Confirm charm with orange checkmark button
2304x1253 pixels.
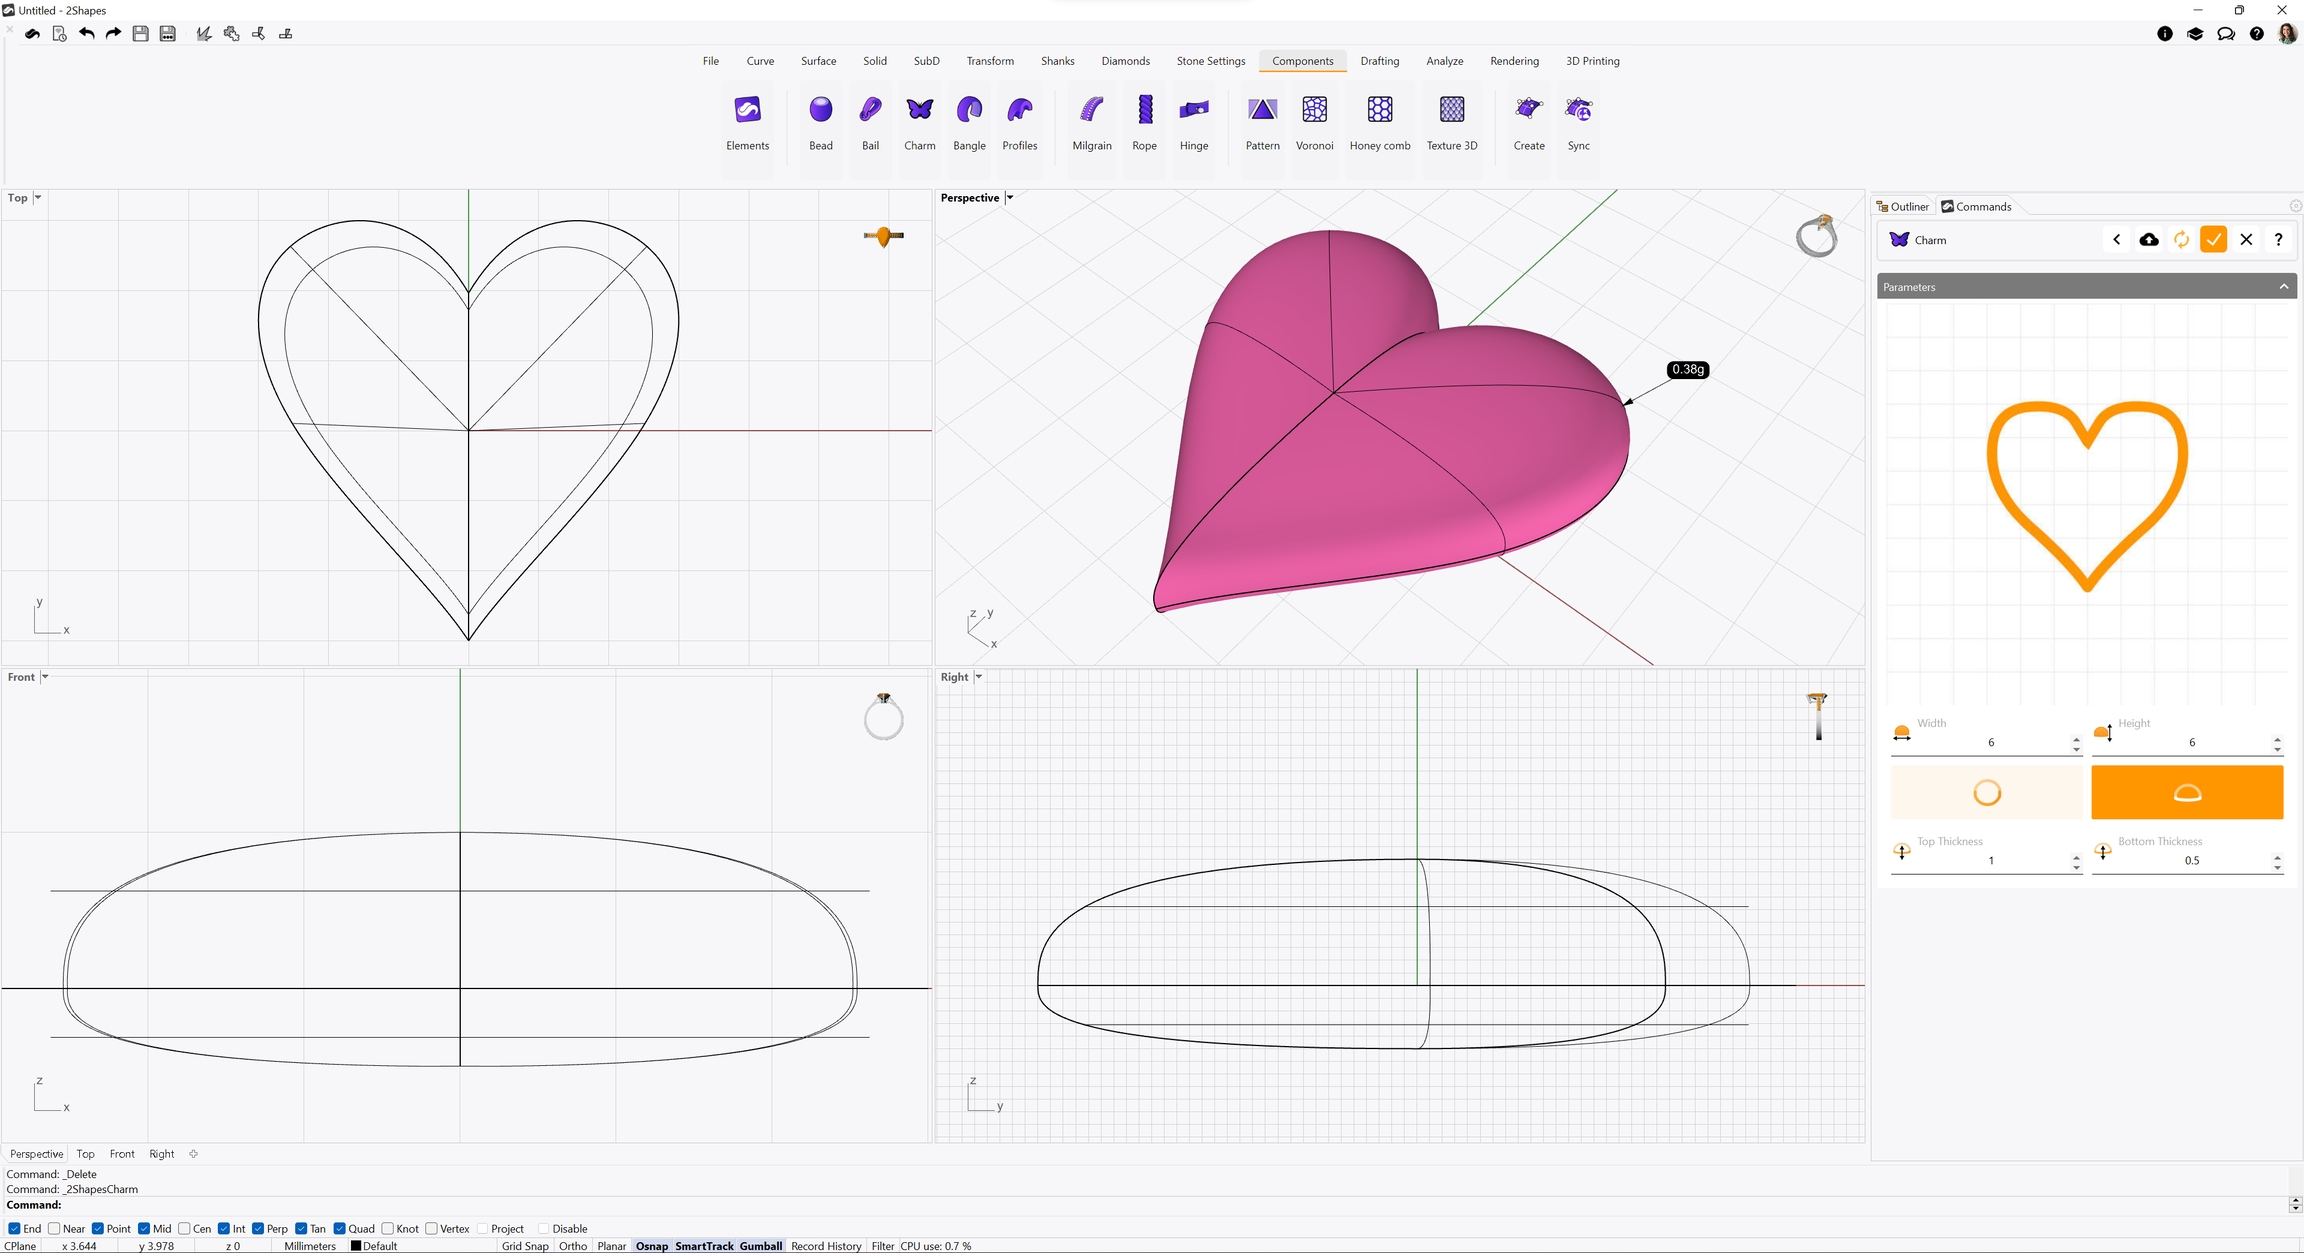tap(2213, 240)
